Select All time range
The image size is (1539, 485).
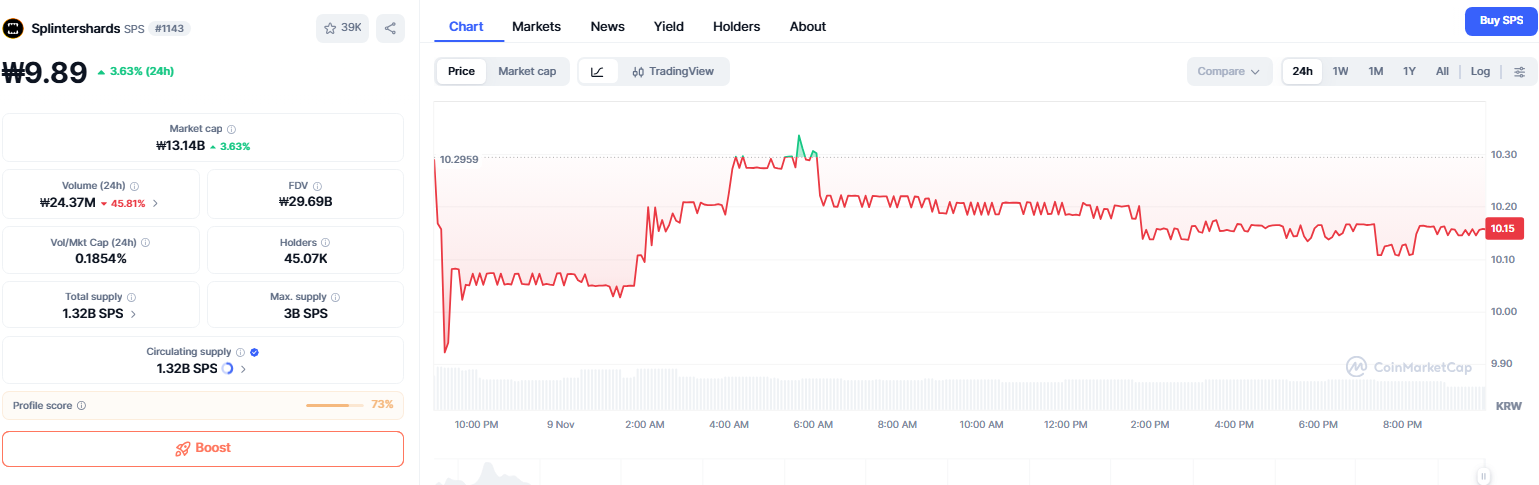pyautogui.click(x=1442, y=71)
